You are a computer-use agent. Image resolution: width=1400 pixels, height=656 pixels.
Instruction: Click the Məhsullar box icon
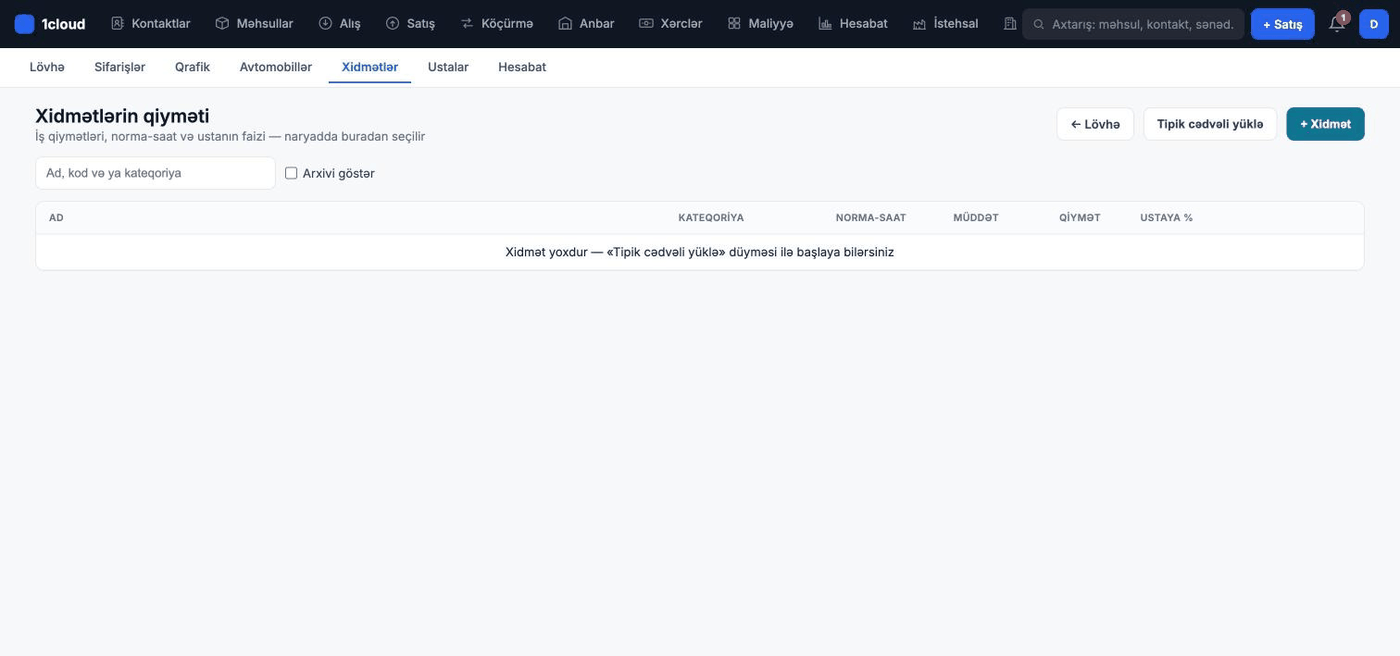pyautogui.click(x=222, y=23)
